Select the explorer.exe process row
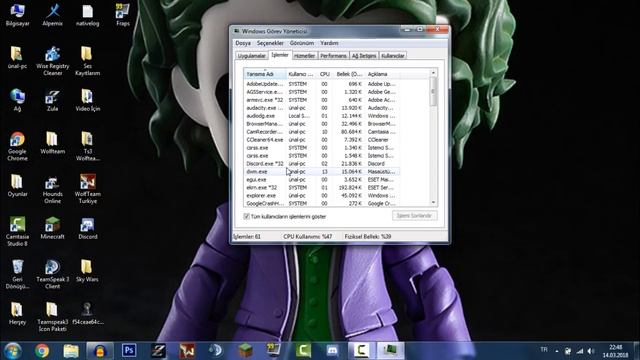 pyautogui.click(x=322, y=196)
